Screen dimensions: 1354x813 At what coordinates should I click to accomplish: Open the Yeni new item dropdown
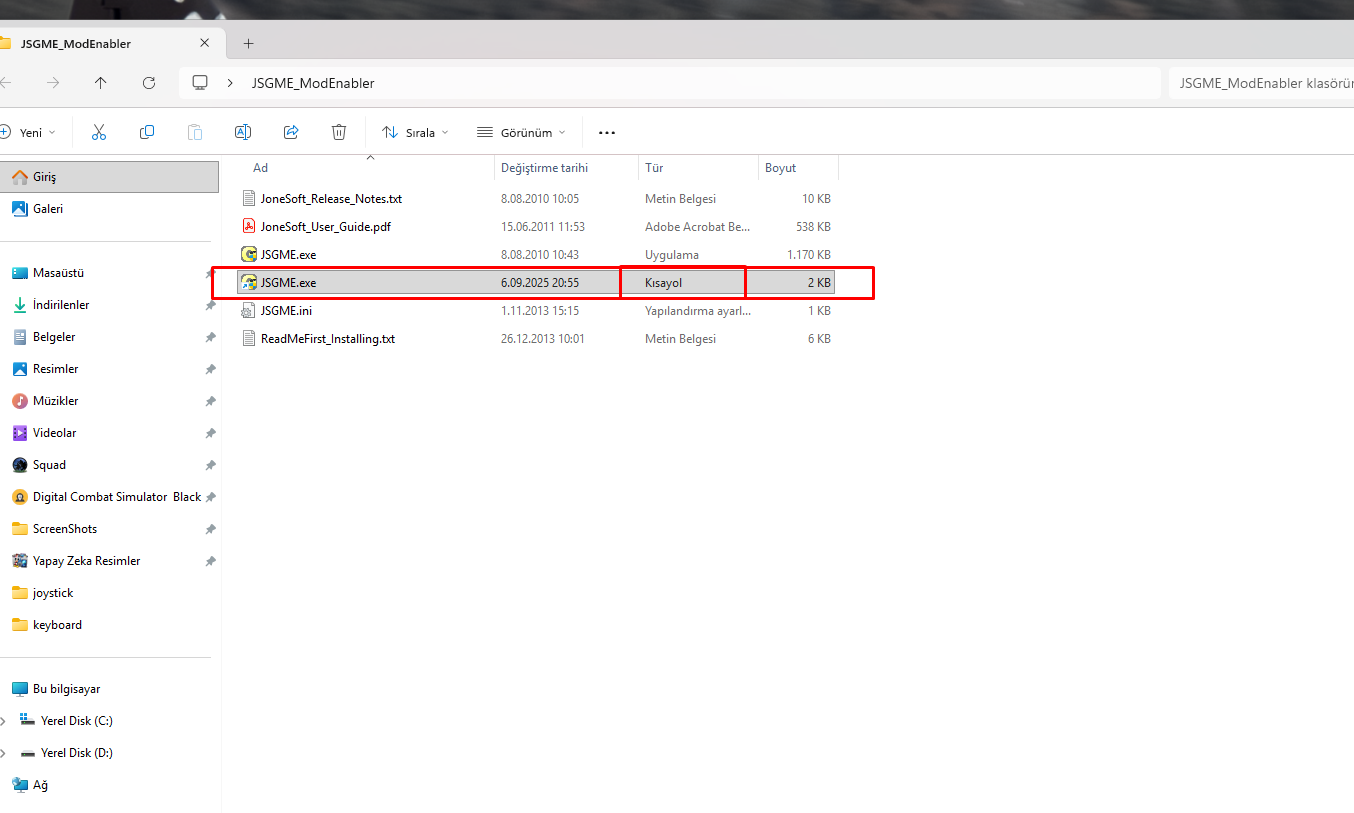[28, 132]
